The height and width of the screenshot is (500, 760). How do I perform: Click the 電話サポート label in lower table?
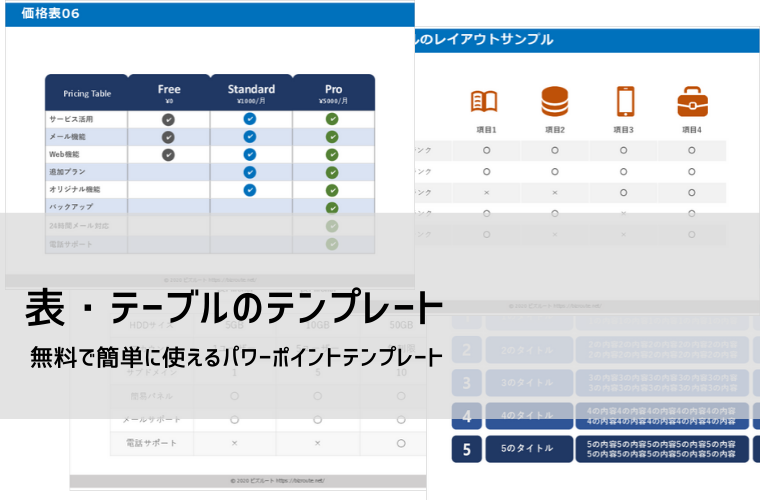click(152, 443)
